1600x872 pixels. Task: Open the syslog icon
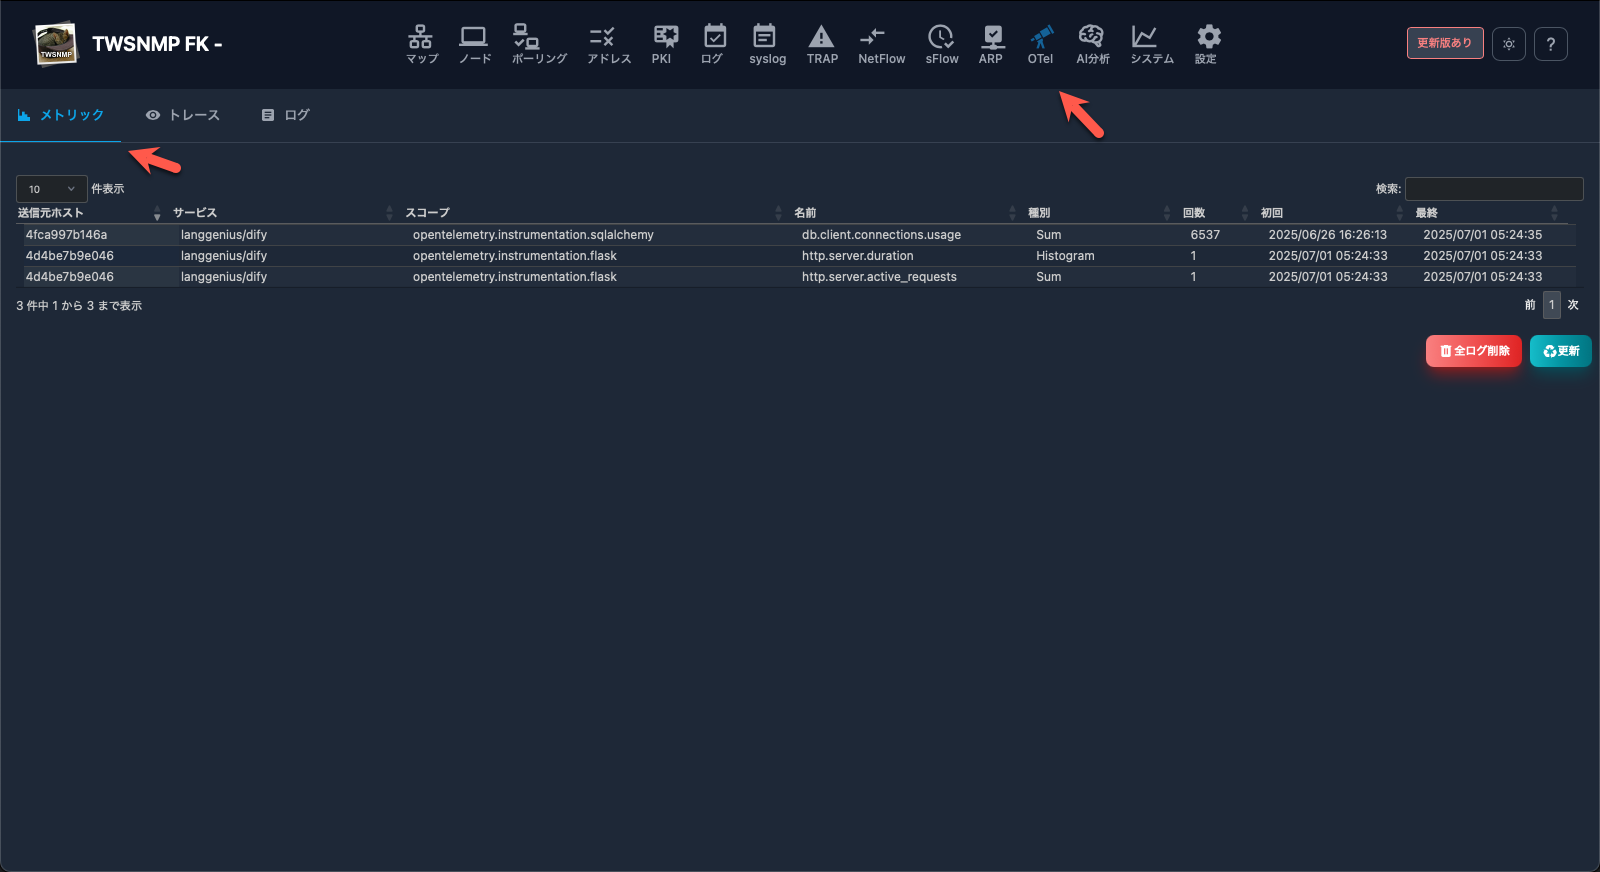767,44
